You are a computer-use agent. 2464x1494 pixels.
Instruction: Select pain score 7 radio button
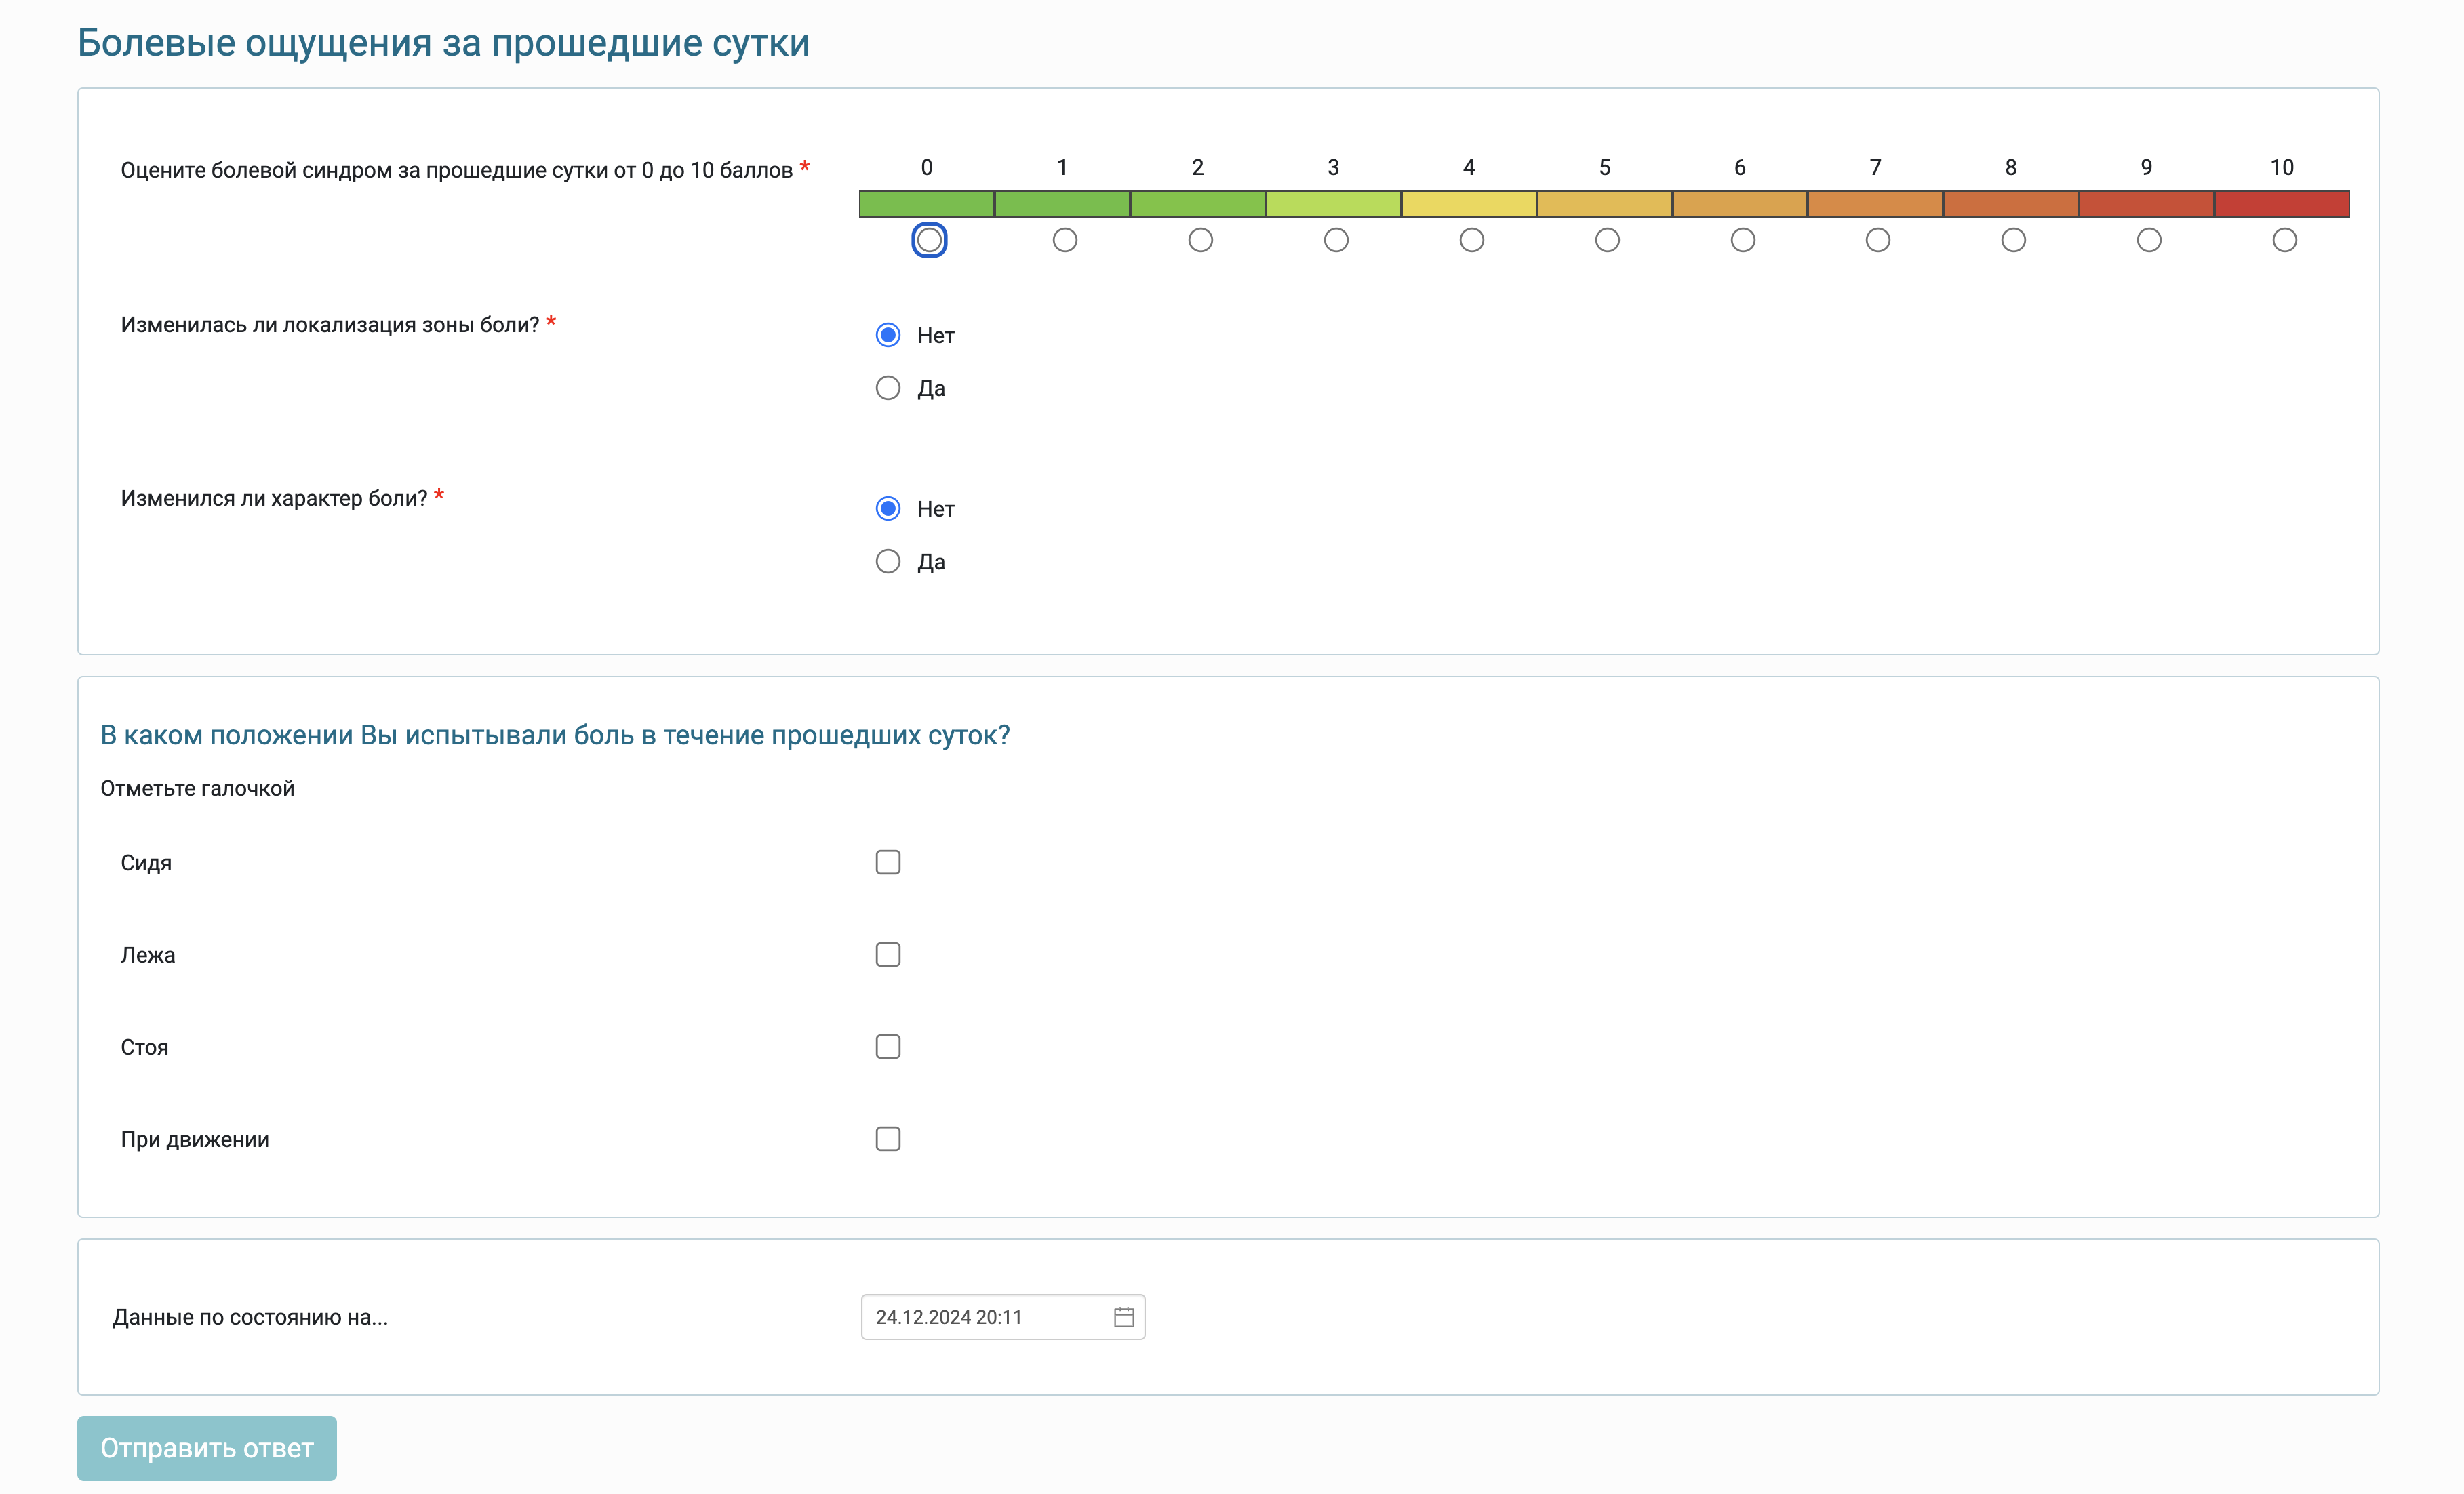tap(1878, 240)
